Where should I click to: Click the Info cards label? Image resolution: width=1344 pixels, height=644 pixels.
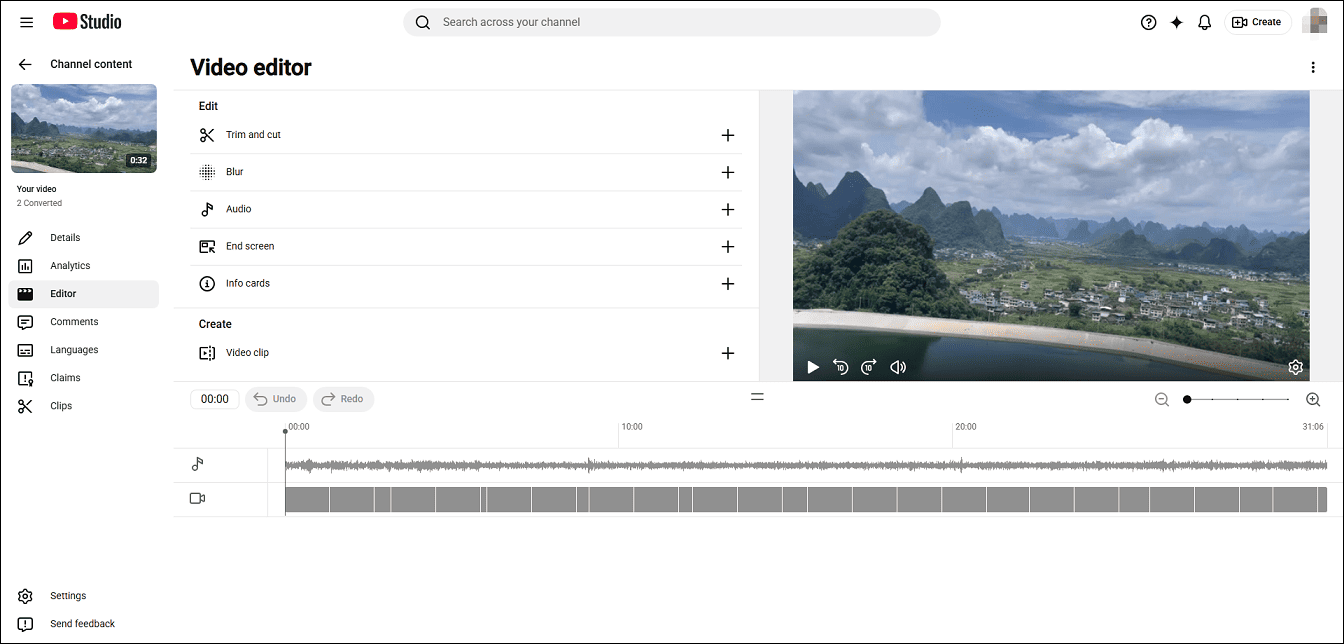pyautogui.click(x=248, y=284)
